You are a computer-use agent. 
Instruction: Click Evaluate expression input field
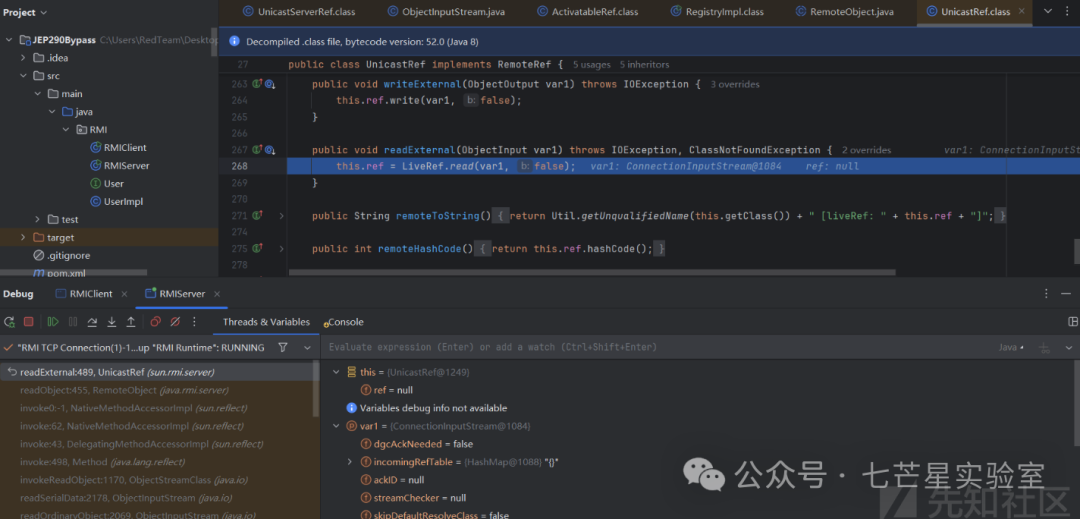point(658,348)
